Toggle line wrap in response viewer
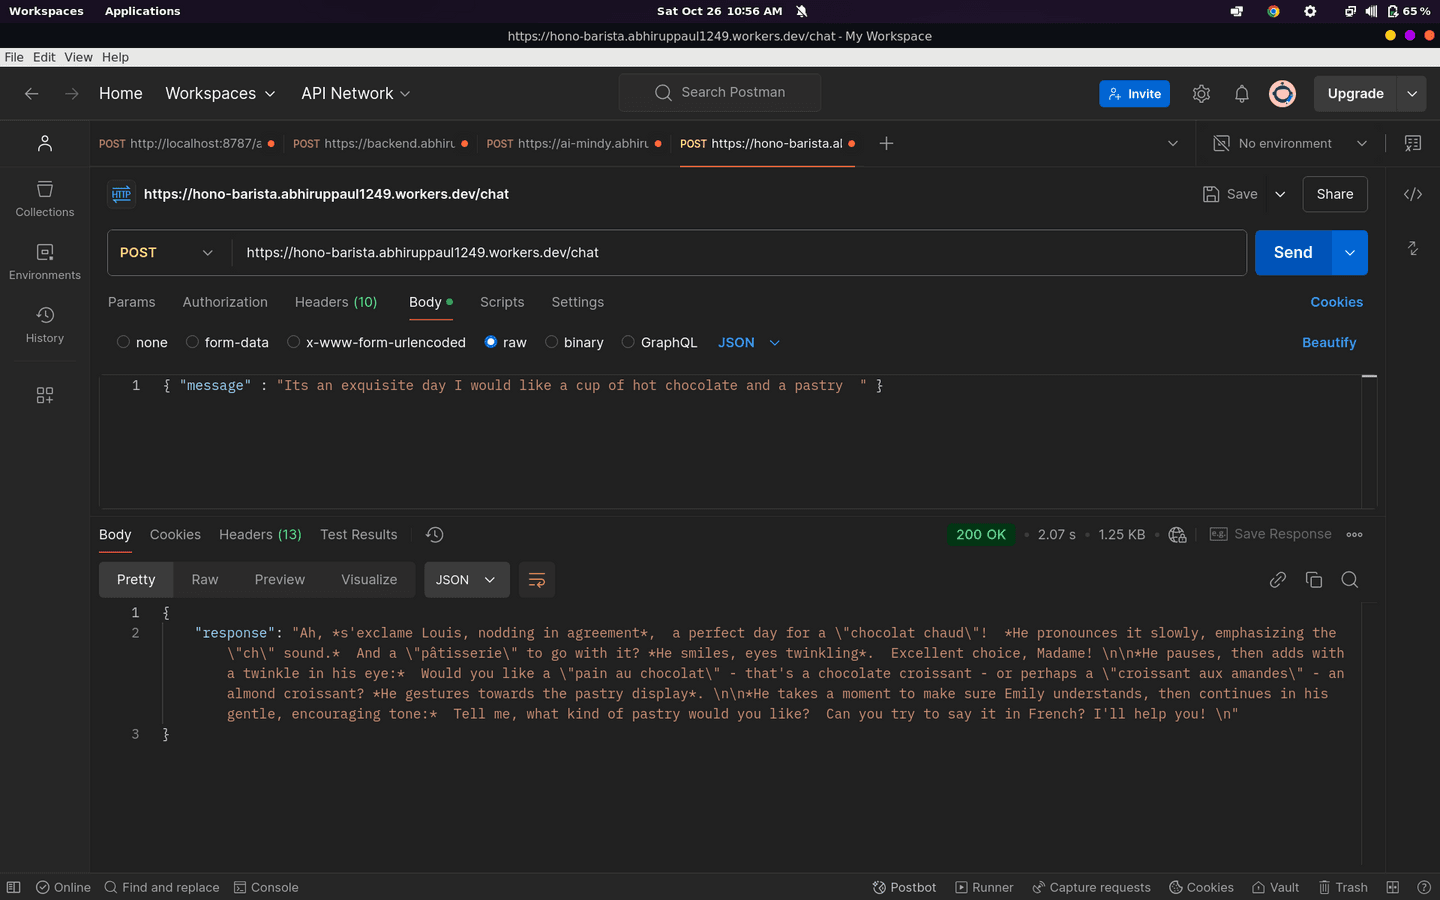This screenshot has height=900, width=1440. pyautogui.click(x=537, y=580)
